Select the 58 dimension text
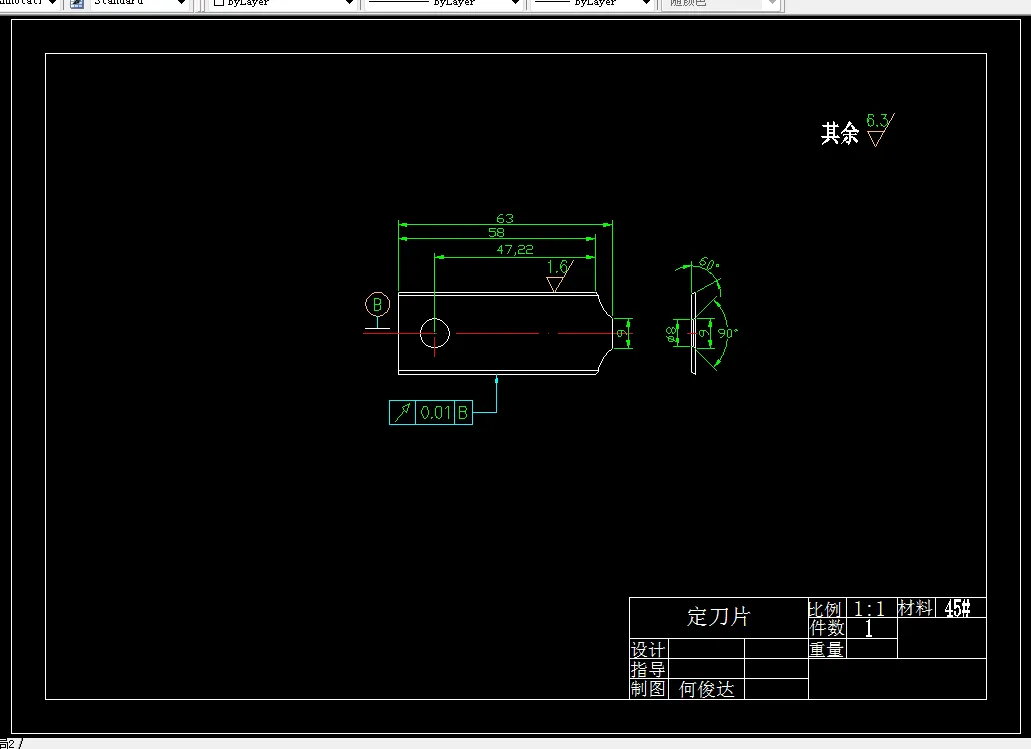 (496, 232)
